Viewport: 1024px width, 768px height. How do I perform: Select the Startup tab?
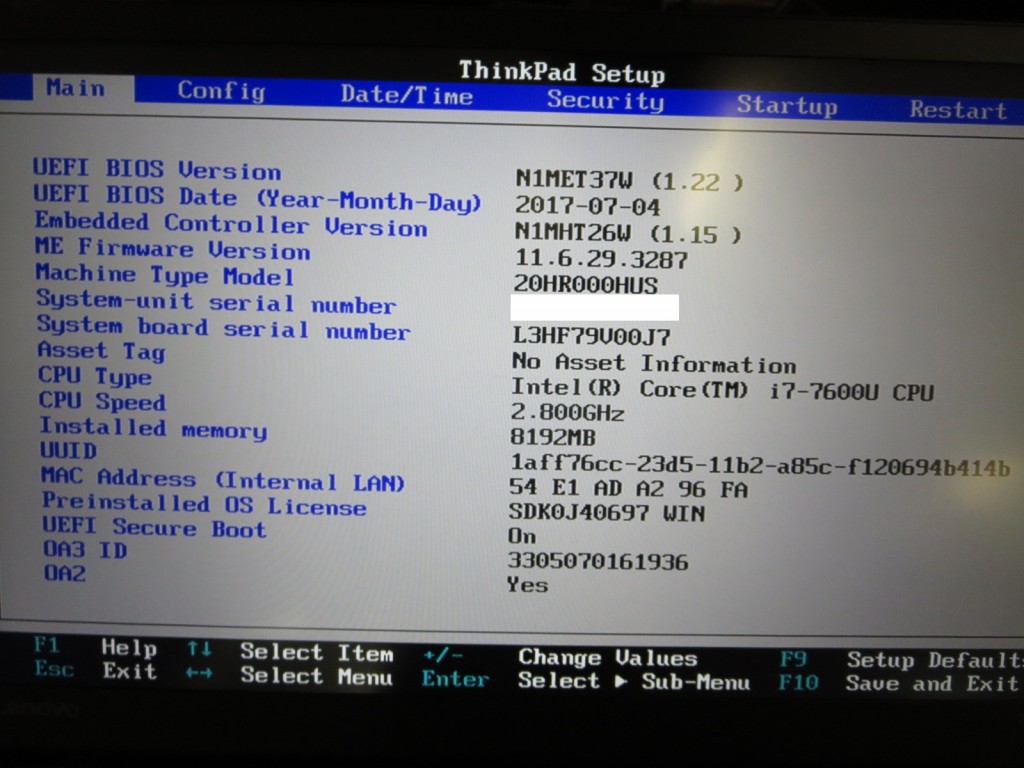pos(787,105)
